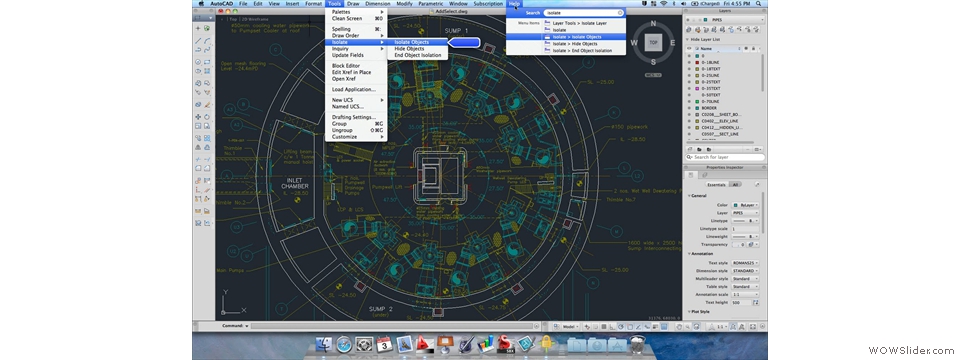
Task: Open the Modify menu in the menu bar
Action: (x=404, y=3)
